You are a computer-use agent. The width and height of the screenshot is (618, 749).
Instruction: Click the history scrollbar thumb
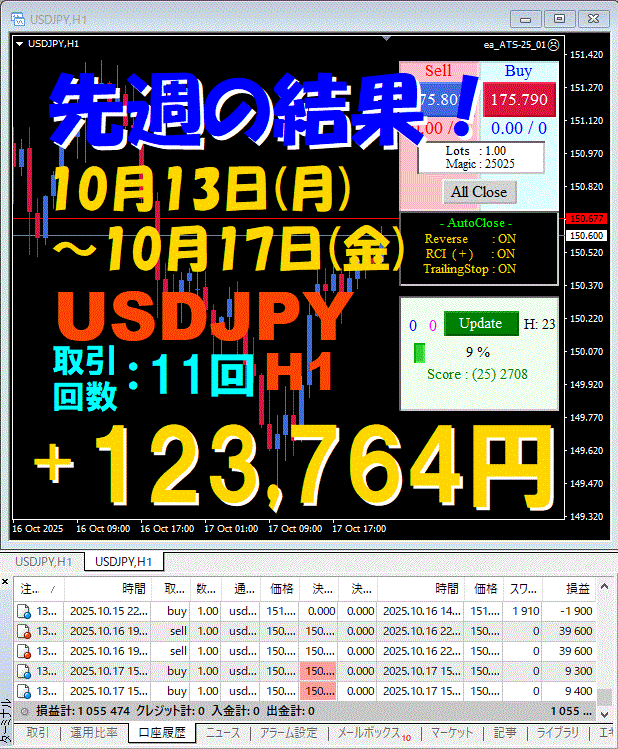pos(604,696)
